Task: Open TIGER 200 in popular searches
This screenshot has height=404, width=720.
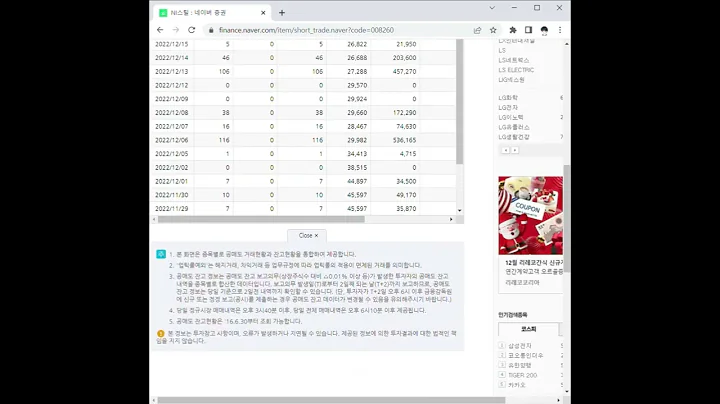Action: (x=523, y=375)
